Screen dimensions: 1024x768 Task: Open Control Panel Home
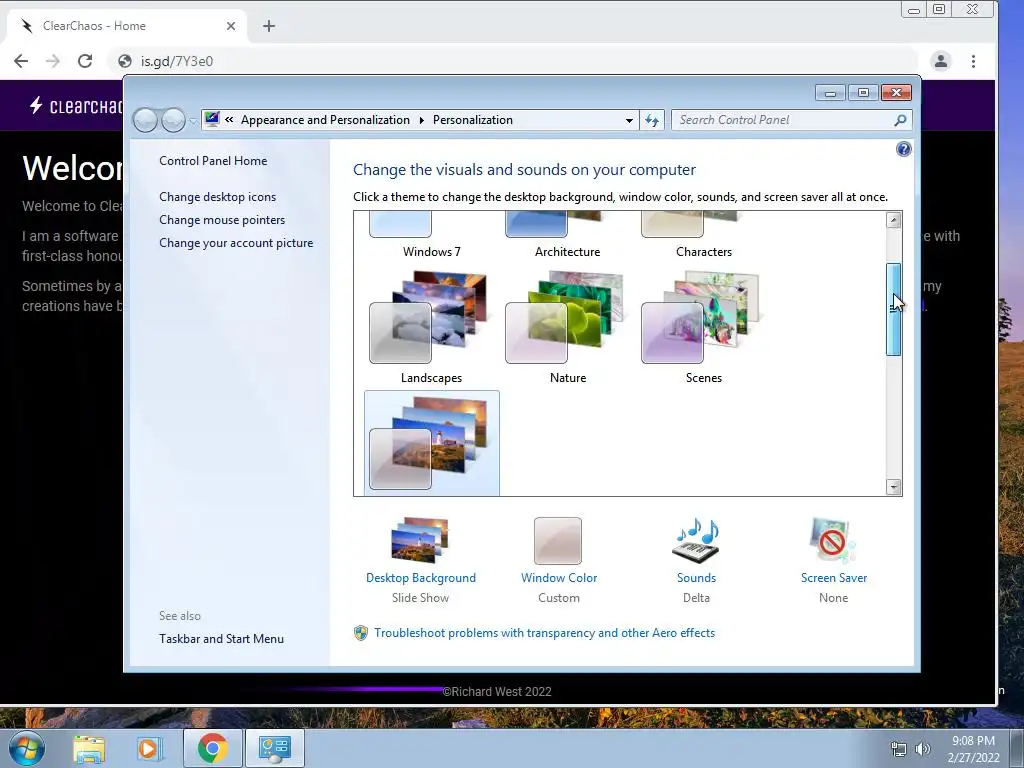(x=213, y=161)
